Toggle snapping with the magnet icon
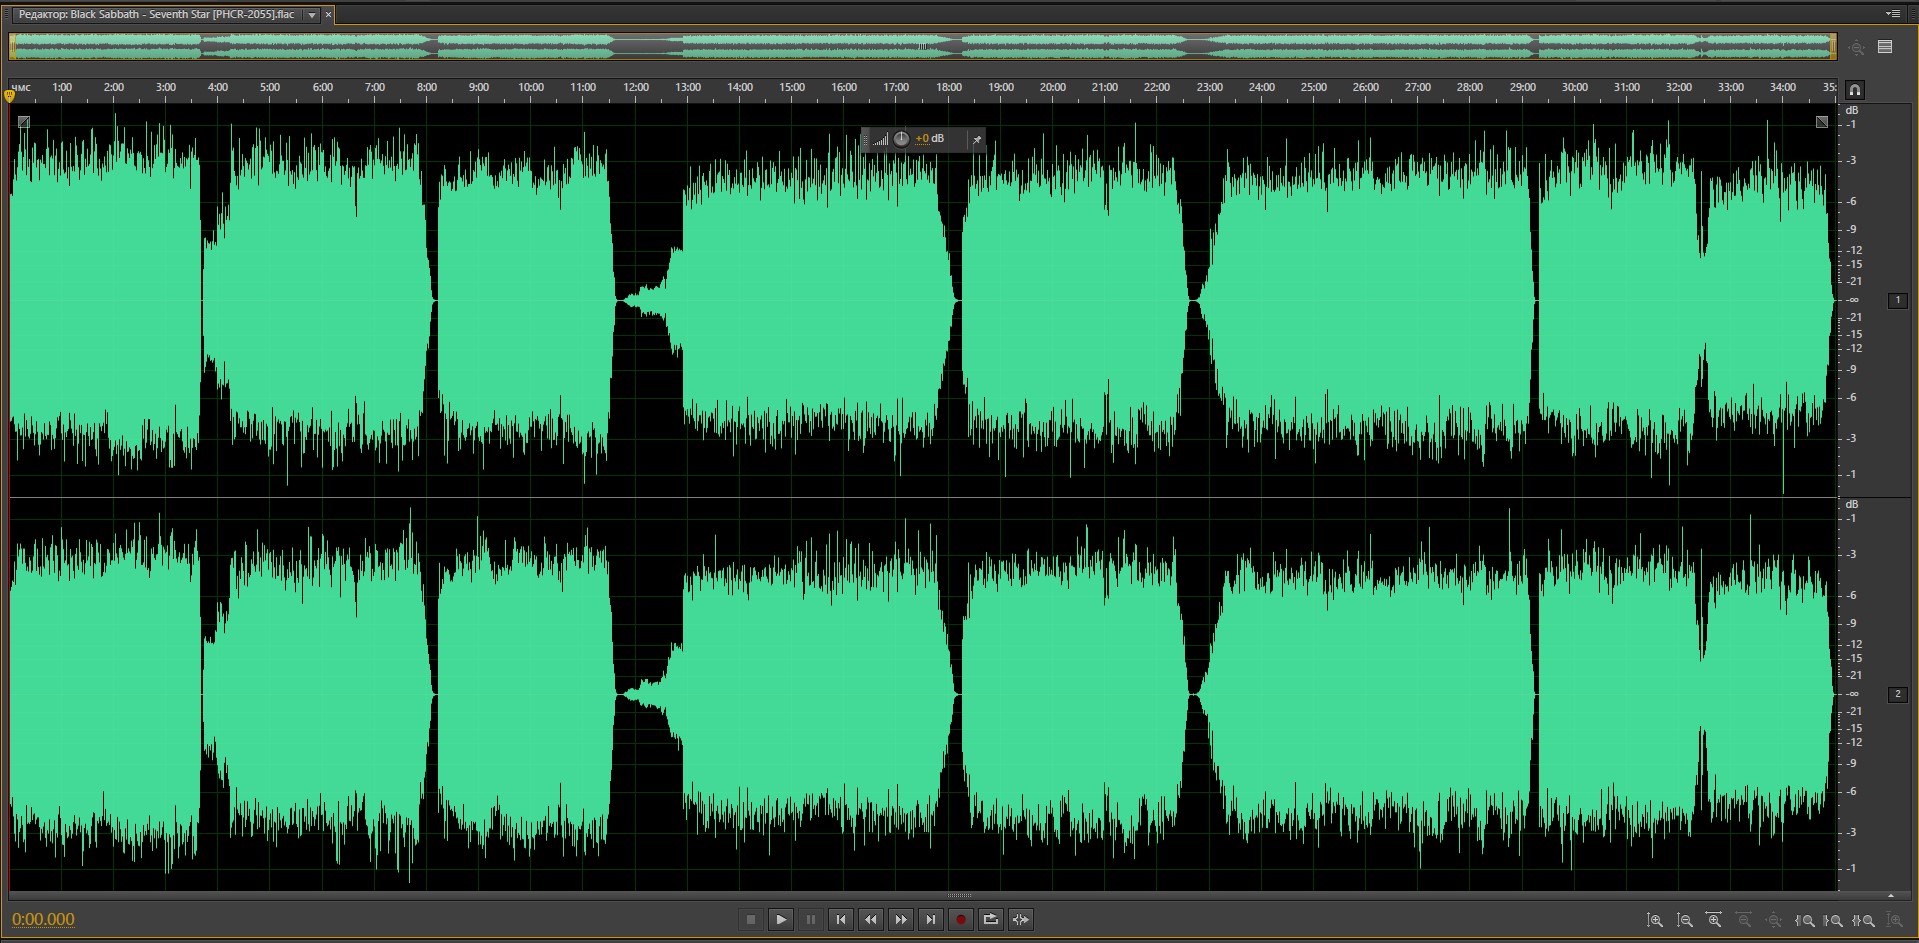1919x943 pixels. pyautogui.click(x=1855, y=90)
